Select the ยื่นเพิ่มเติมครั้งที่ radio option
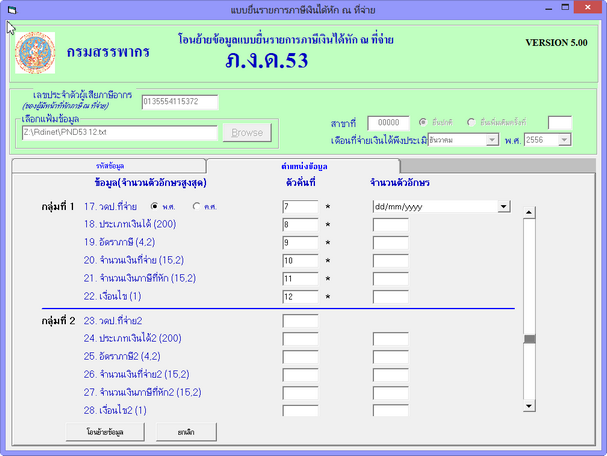This screenshot has width=607, height=456. pos(471,122)
